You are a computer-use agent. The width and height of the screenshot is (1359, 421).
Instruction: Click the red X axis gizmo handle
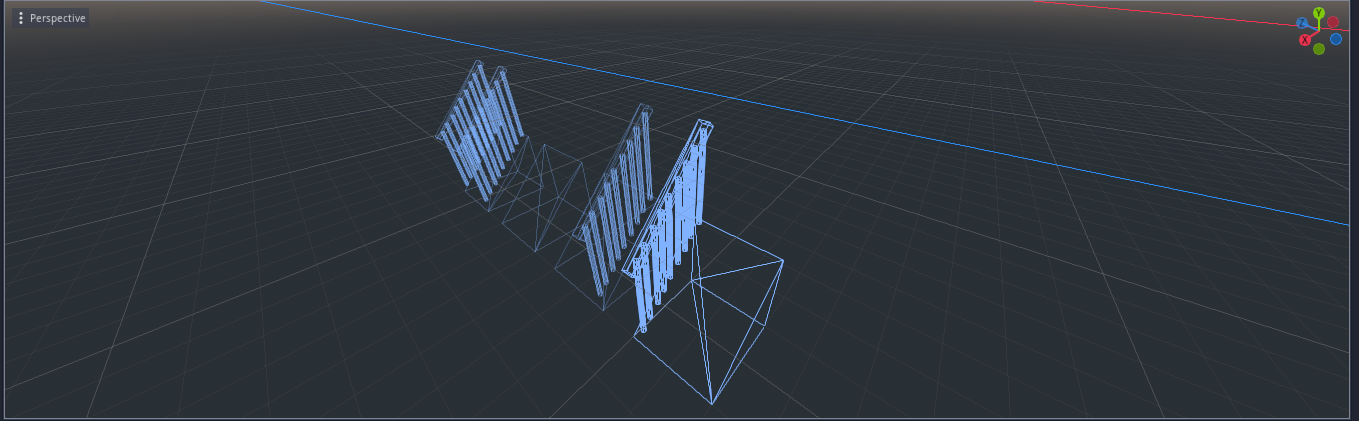pos(1305,40)
